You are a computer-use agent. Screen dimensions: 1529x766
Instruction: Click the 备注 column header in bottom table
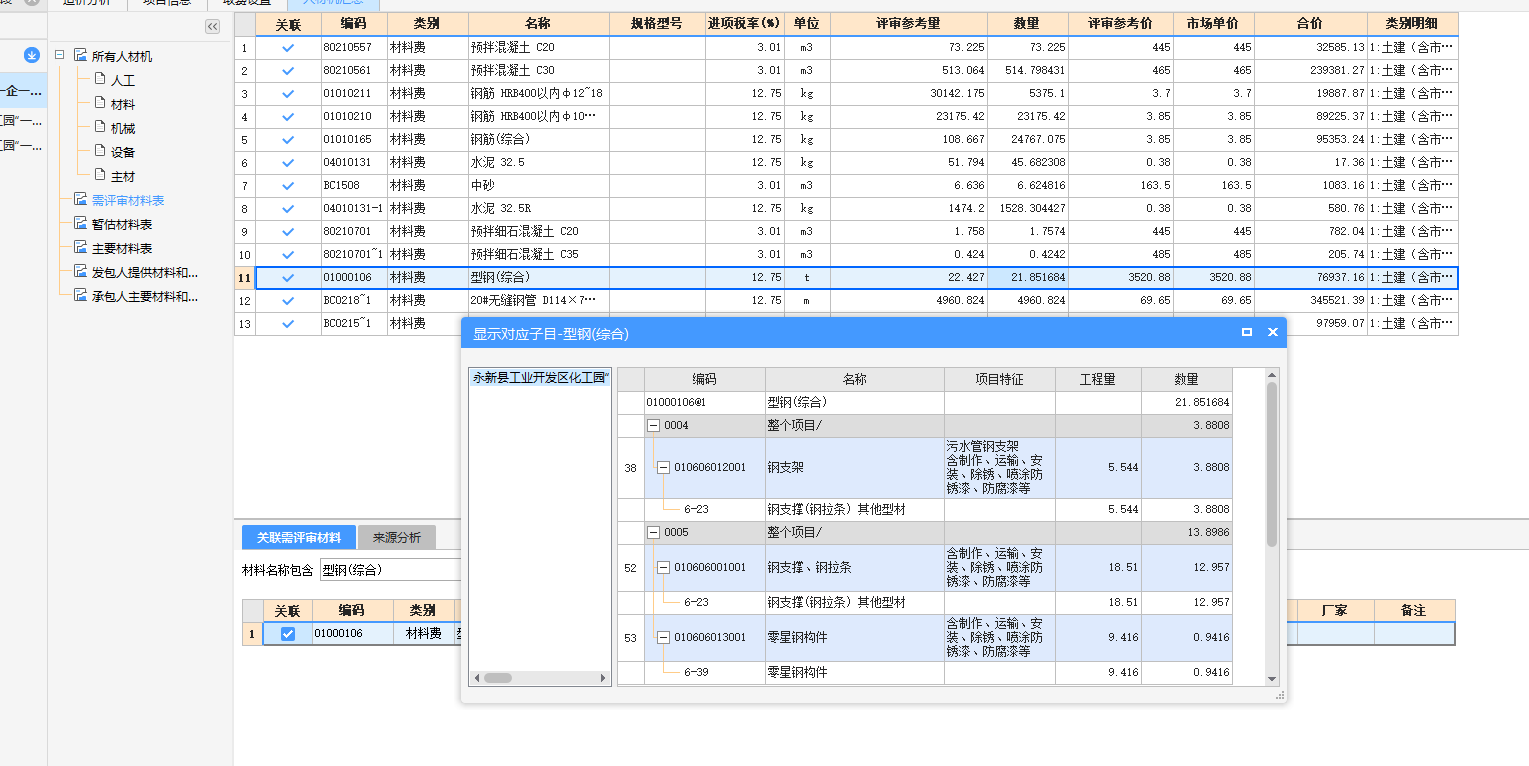click(x=1414, y=610)
